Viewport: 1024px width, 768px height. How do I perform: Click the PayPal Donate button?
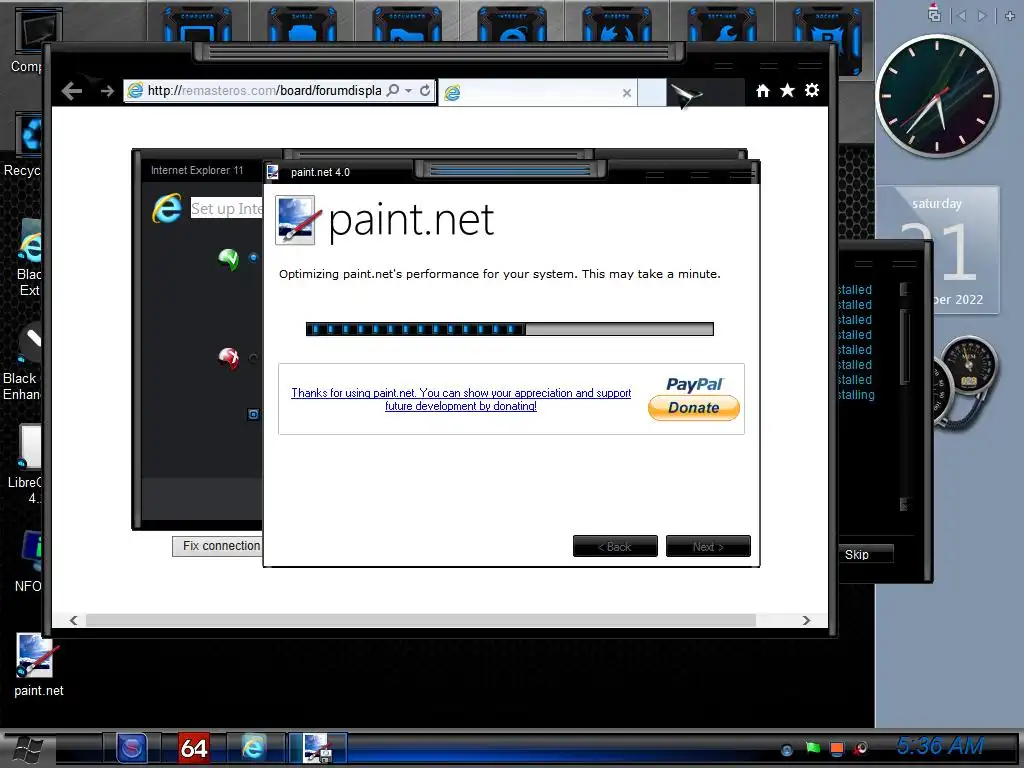coord(694,408)
